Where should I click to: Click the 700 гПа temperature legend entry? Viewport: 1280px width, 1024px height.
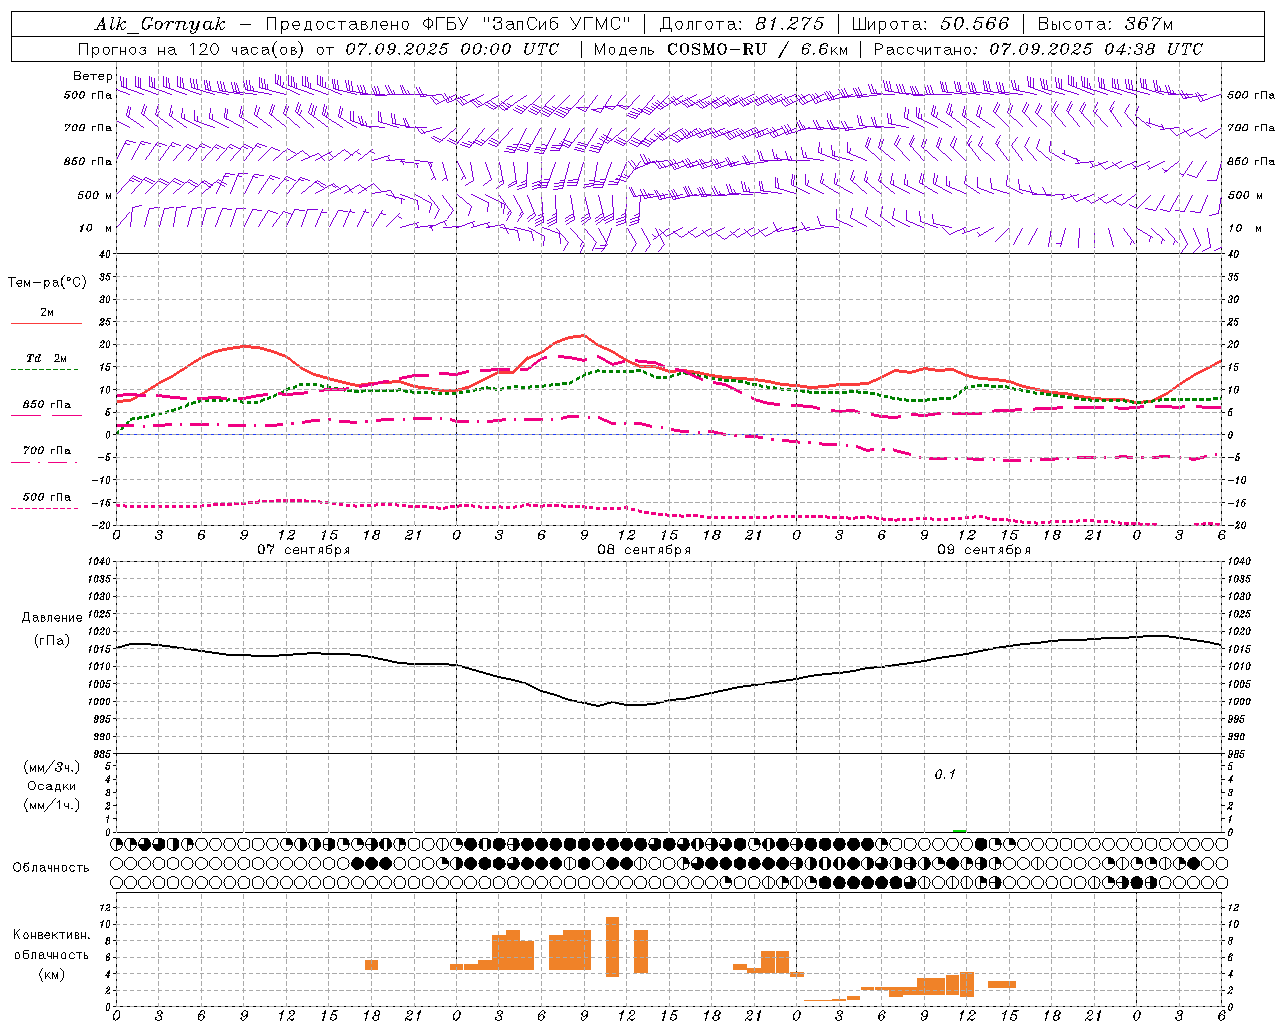point(46,450)
